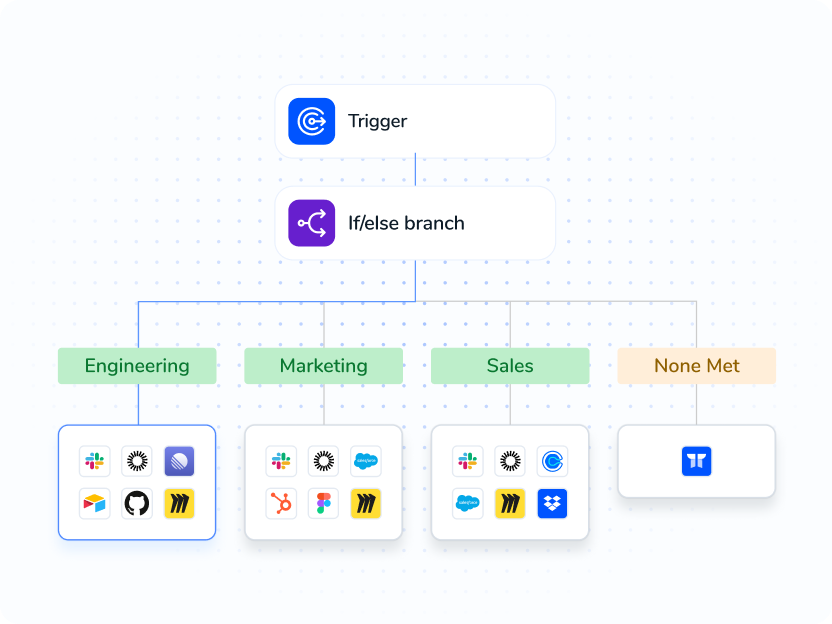The width and height of the screenshot is (832, 624).
Task: Click the yellow Miro icon under Marketing
Action: [366, 503]
